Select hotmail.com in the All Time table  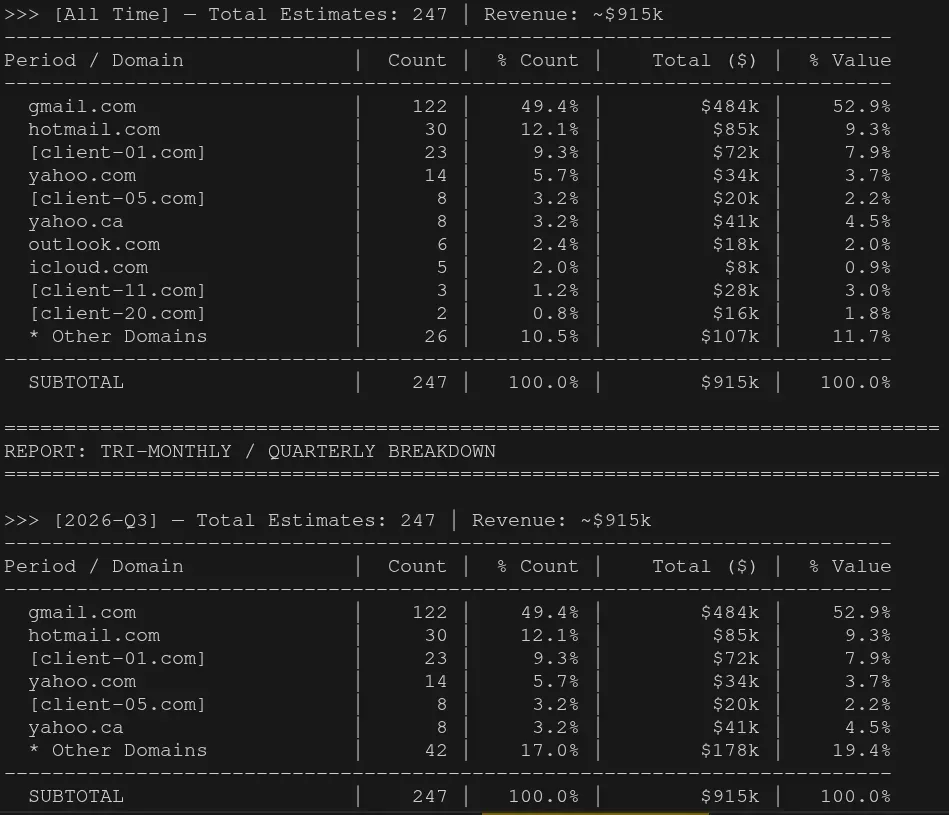pos(94,129)
